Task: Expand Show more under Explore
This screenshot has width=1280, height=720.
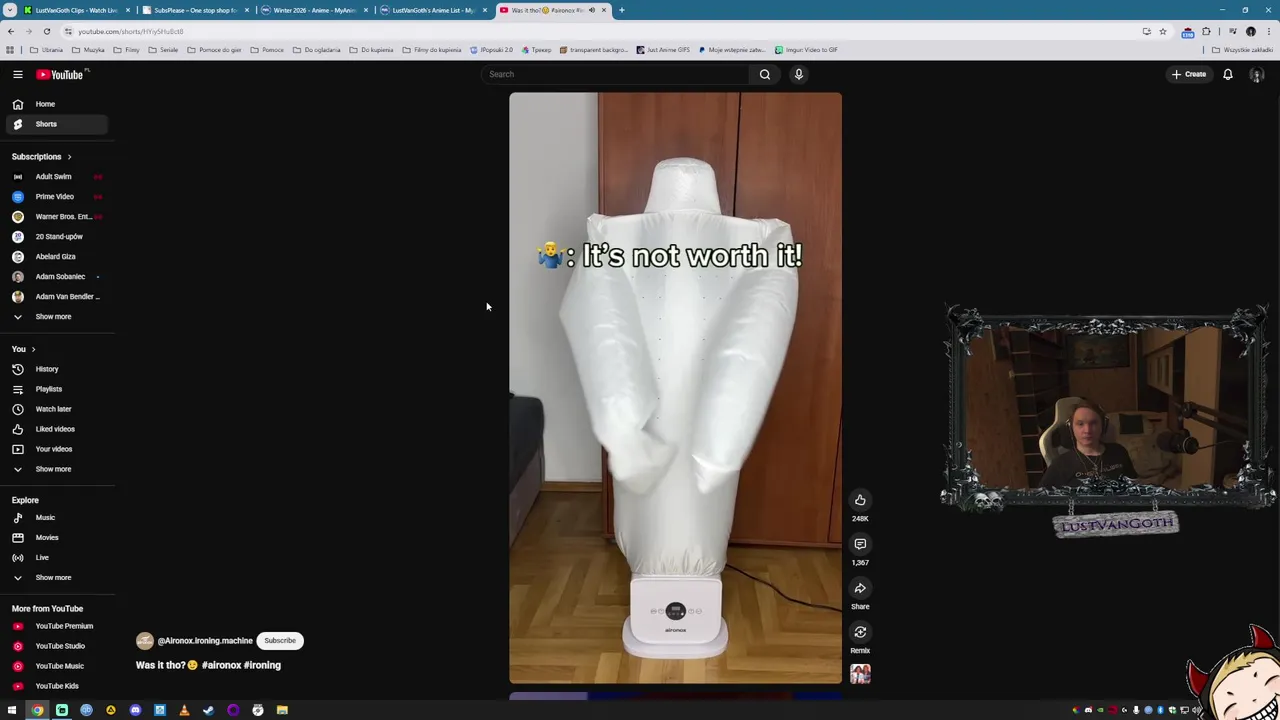Action: (x=57, y=577)
